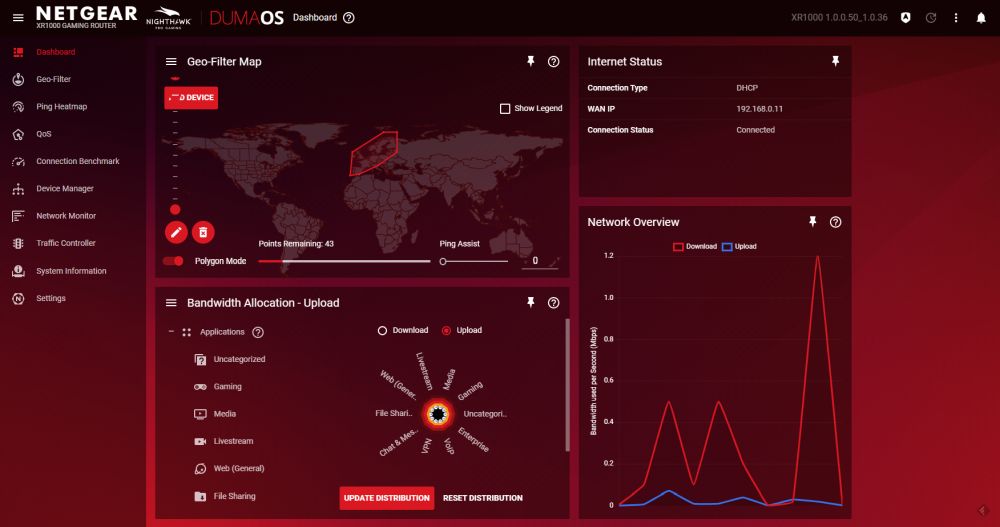The image size is (1000, 527).
Task: Open Ping Heatmap in the sidebar
Action: coord(61,107)
